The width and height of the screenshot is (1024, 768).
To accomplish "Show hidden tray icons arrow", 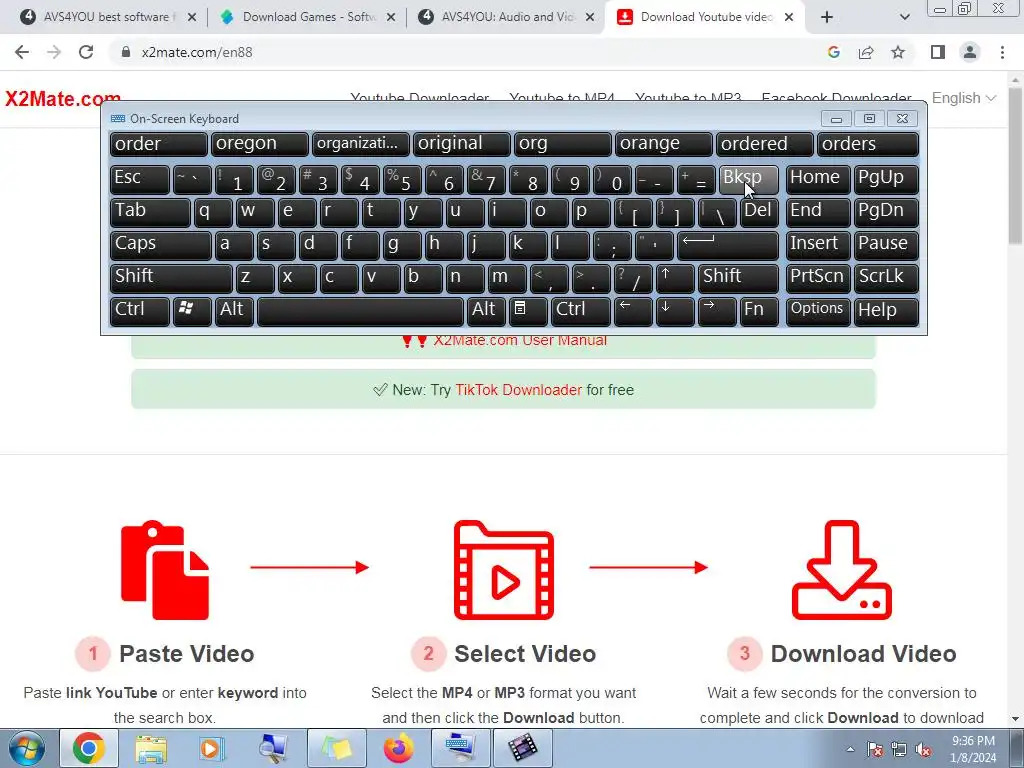I will (x=850, y=749).
